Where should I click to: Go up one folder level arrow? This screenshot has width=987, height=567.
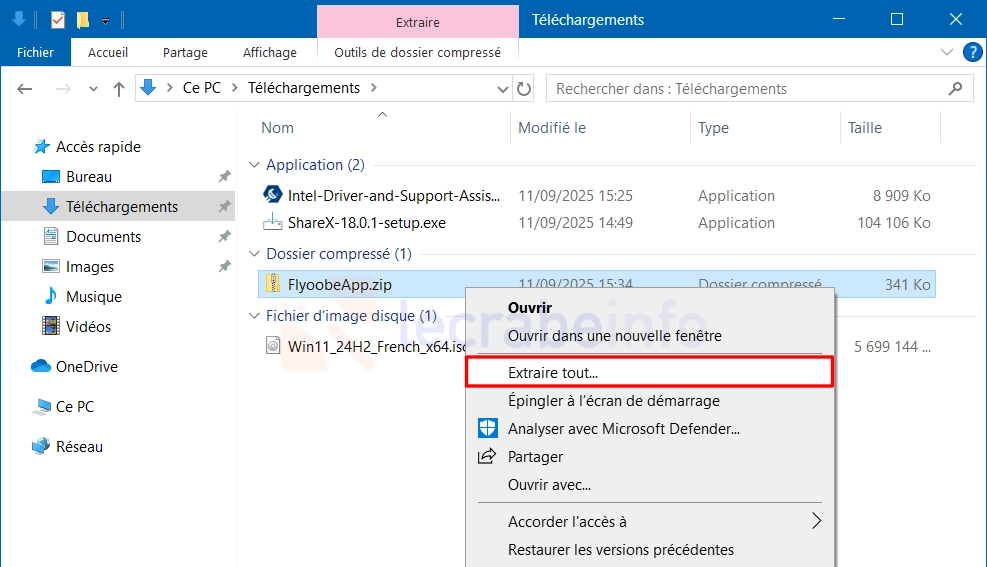[118, 89]
